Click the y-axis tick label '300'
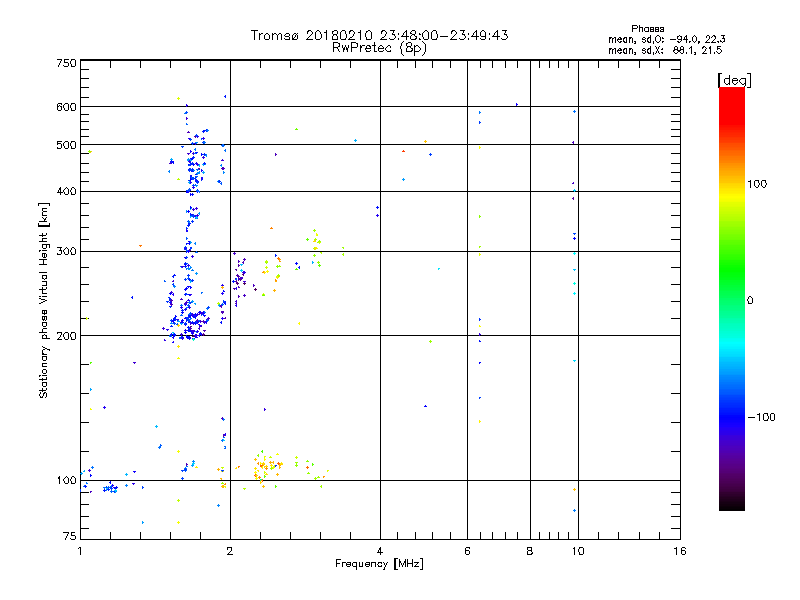The image size is (800, 600). [66, 252]
